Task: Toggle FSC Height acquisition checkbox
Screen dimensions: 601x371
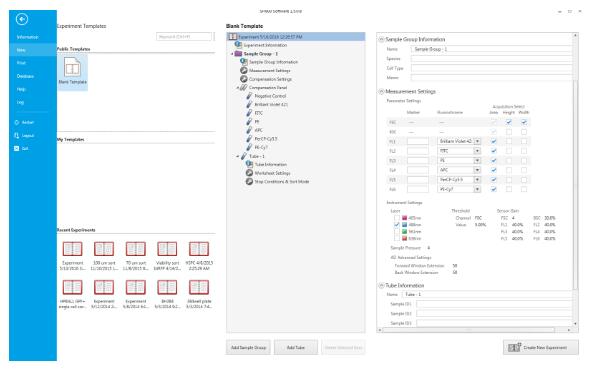Action: tap(509, 122)
